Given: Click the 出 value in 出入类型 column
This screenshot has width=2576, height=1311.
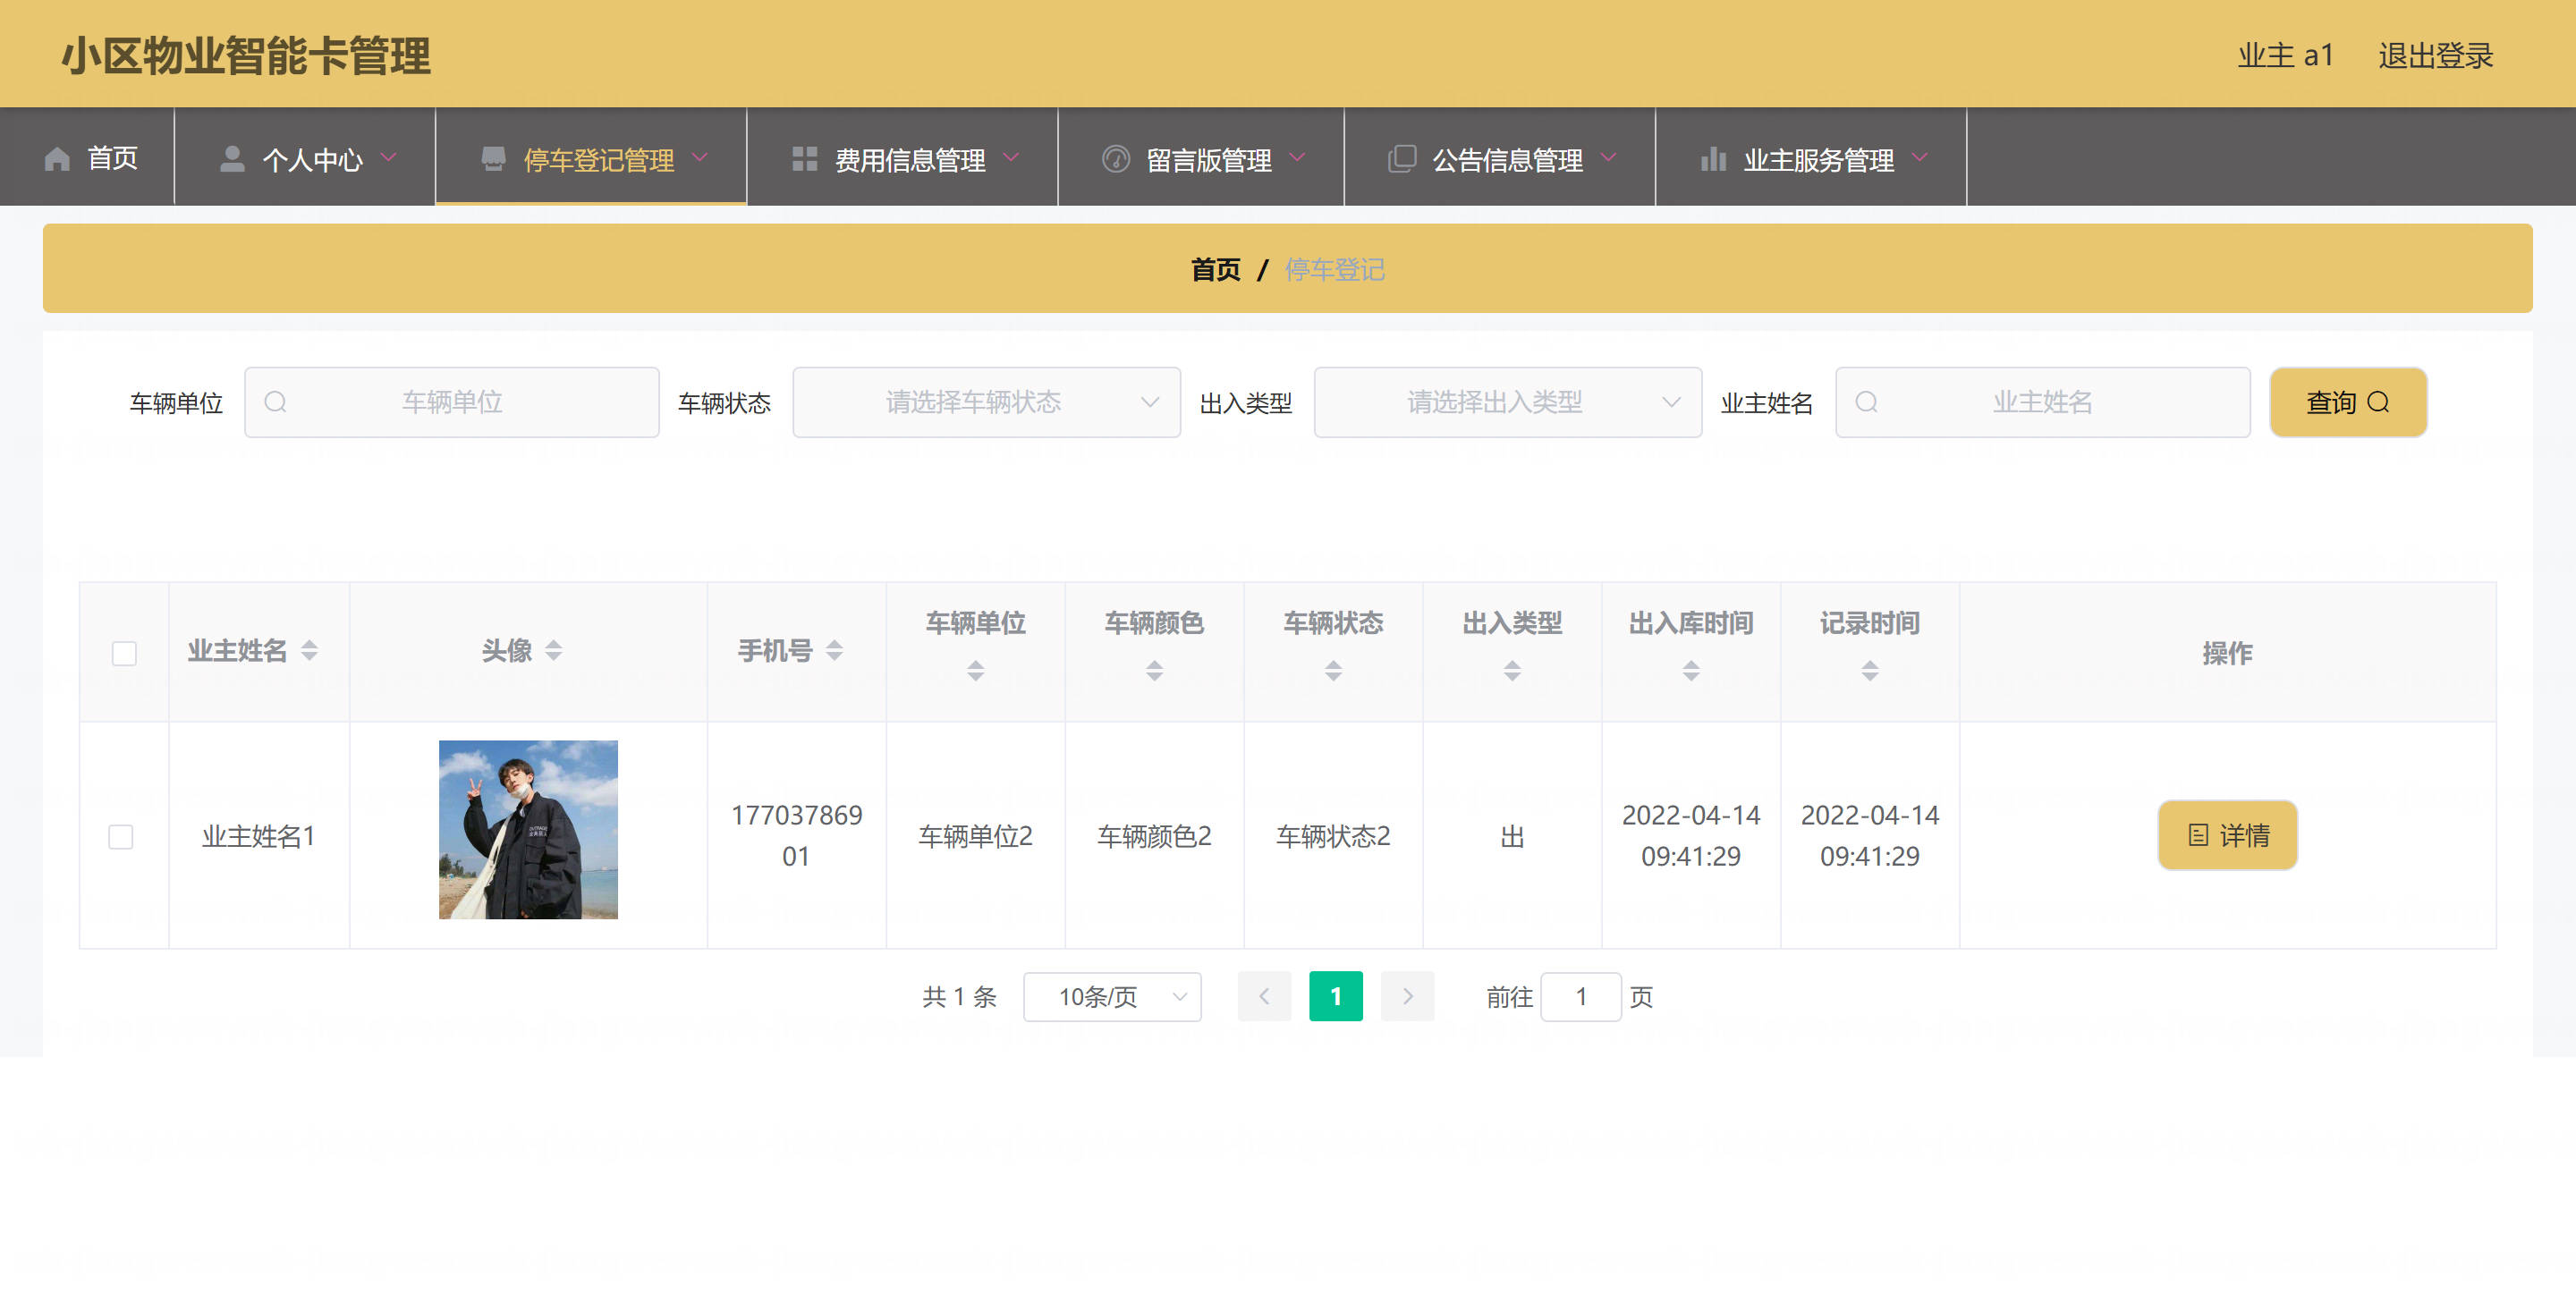Looking at the screenshot, I should click(1512, 836).
